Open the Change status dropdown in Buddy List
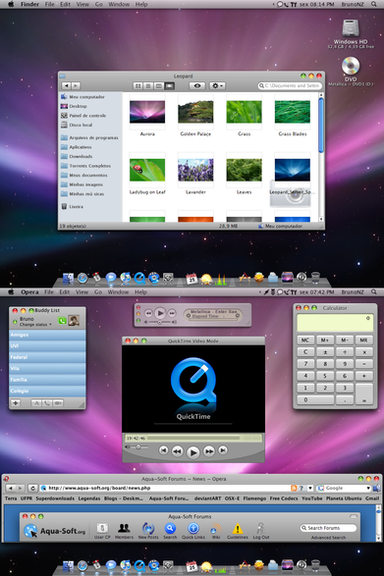 pyautogui.click(x=35, y=324)
